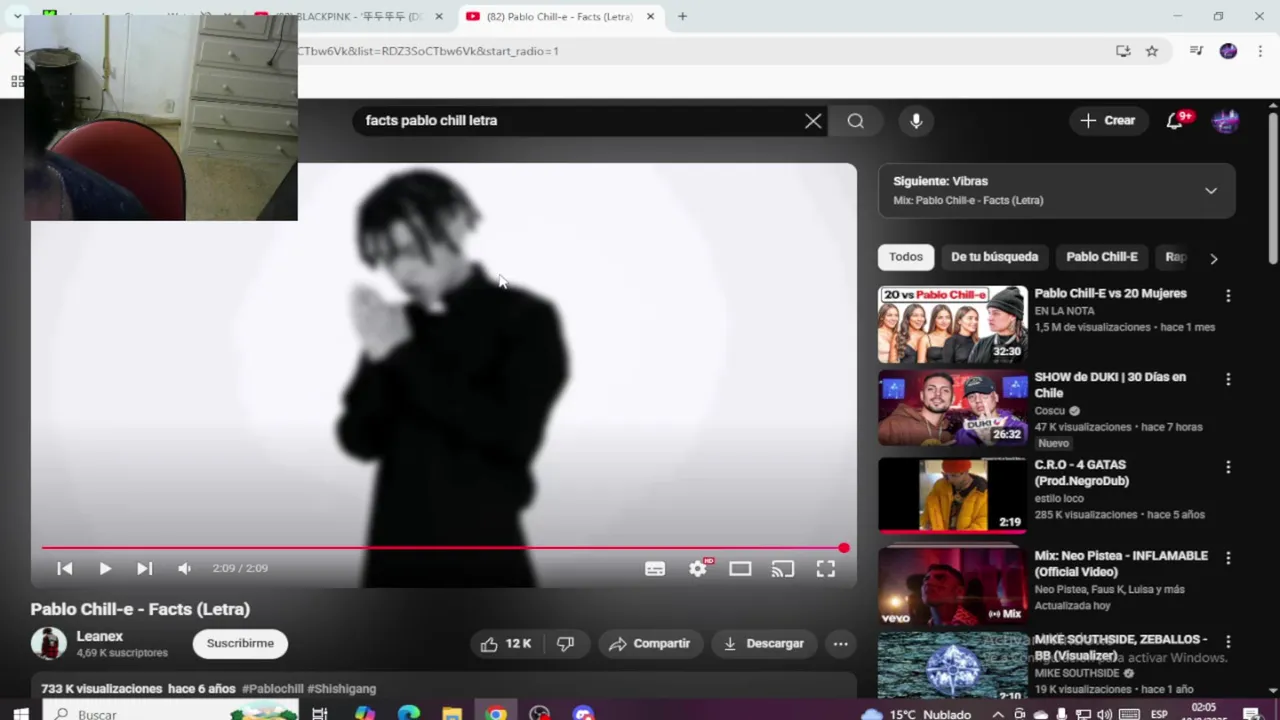1280x720 pixels.
Task: Open SHOW de DUKI 30 Días thumbnail
Action: [x=952, y=408]
